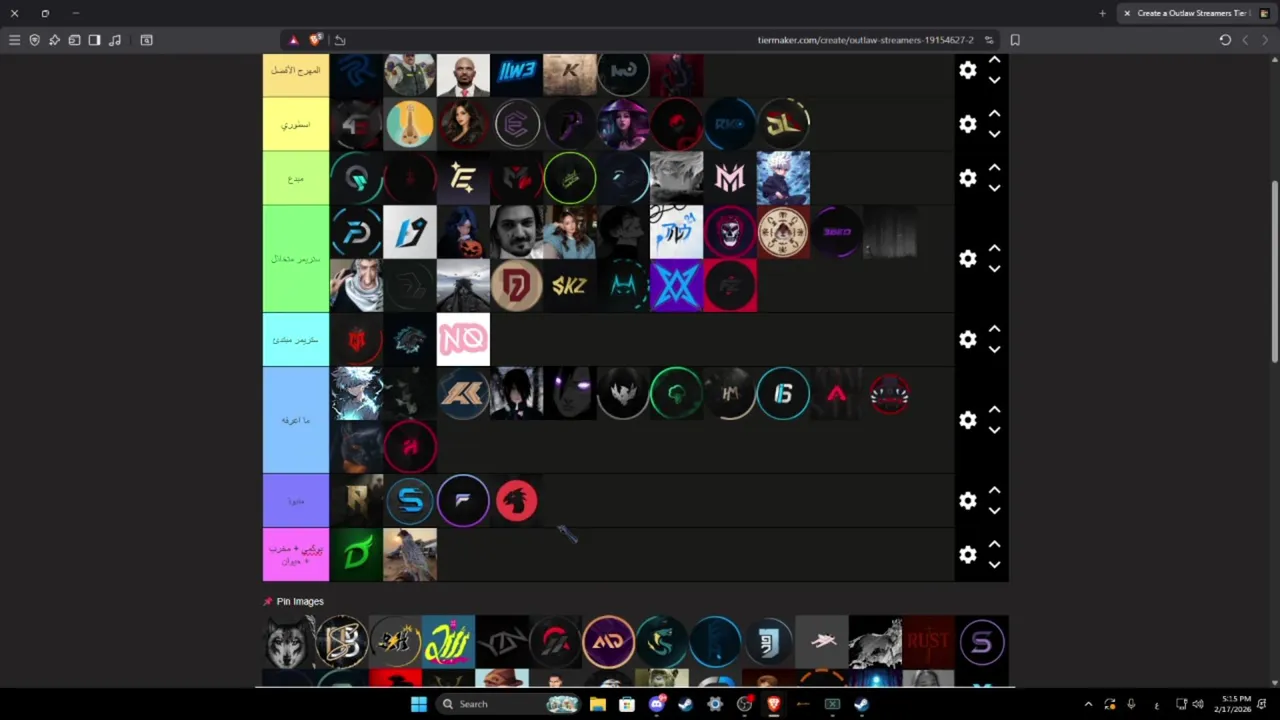Select the teal number 6 circle logo
This screenshot has width=1280, height=720.
coord(784,394)
